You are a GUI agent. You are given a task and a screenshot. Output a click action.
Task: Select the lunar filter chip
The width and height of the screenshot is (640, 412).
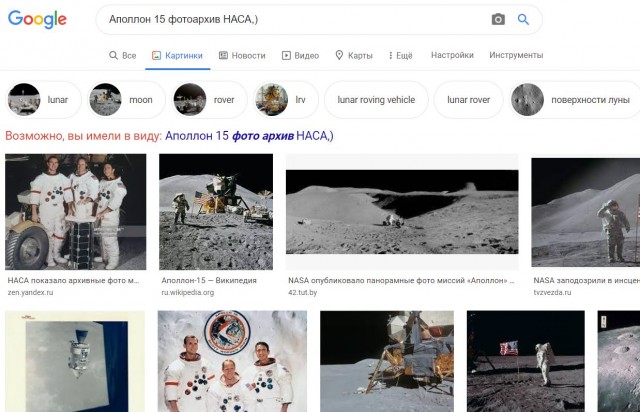tap(43, 100)
